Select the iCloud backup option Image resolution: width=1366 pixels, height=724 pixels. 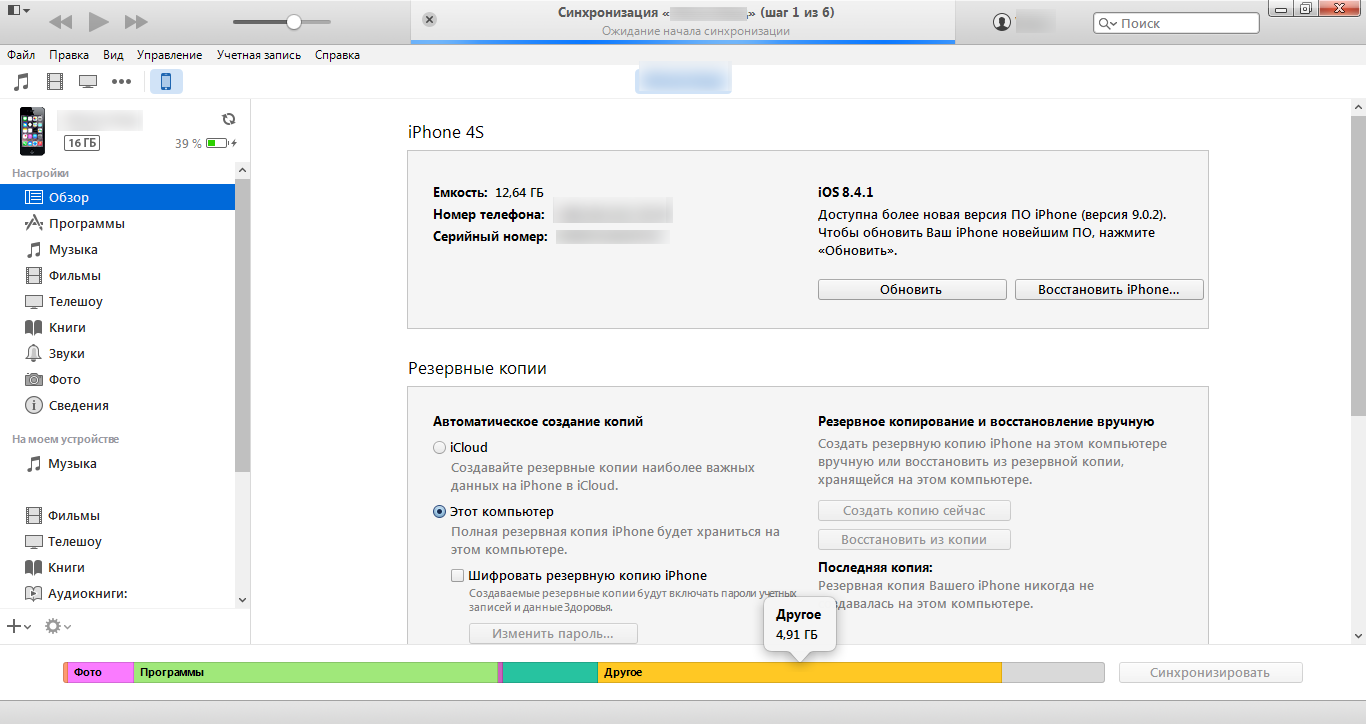[440, 447]
